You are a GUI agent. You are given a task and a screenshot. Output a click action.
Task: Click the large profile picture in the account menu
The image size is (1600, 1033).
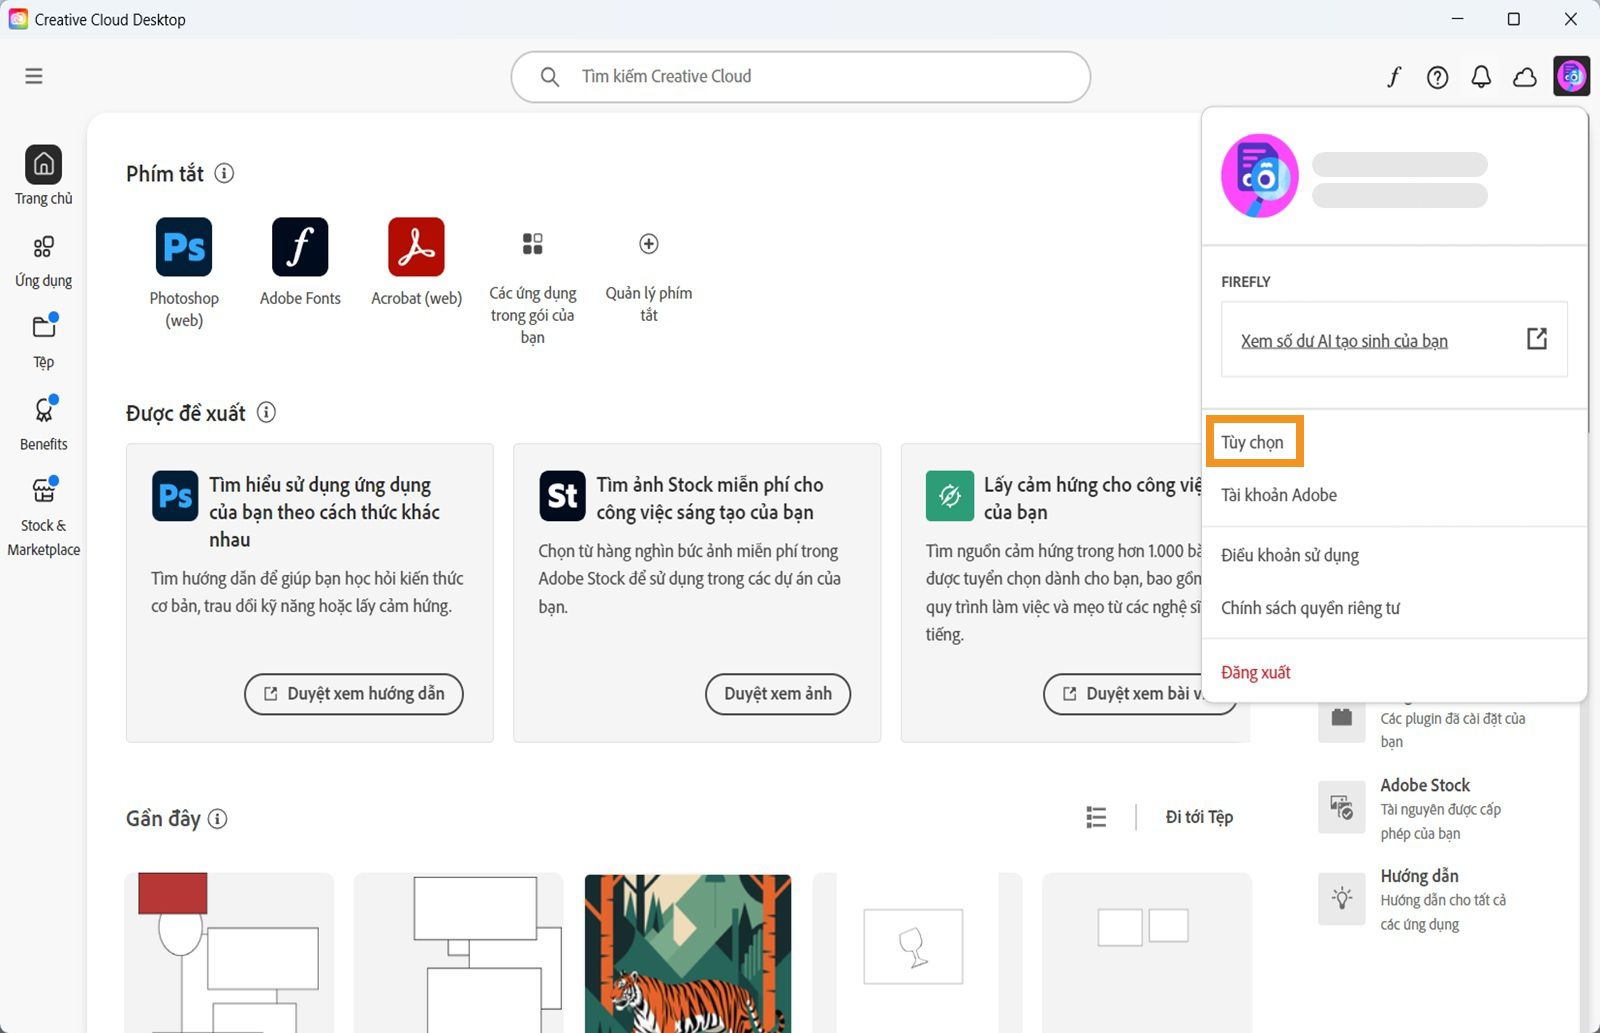[1260, 176]
